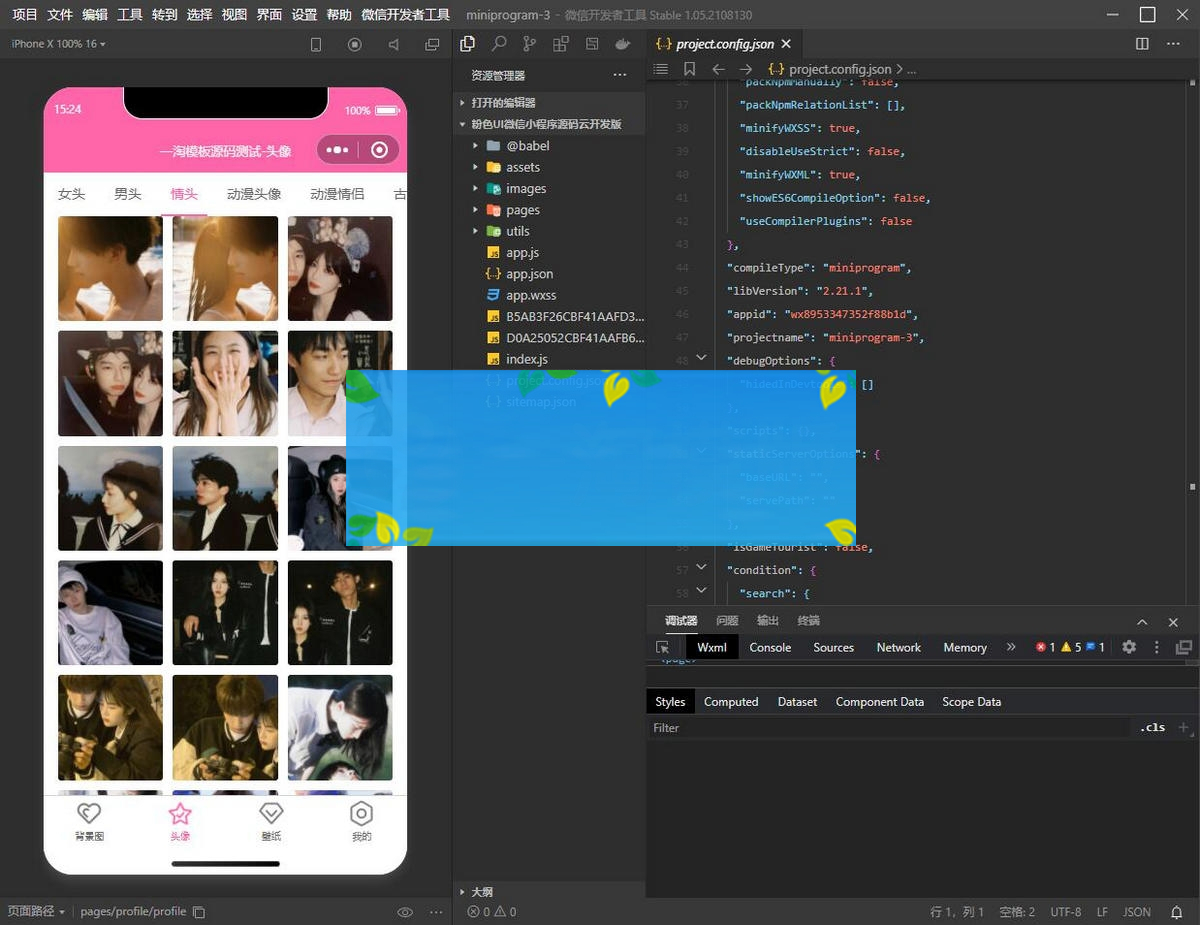
Task: Switch to the Console tab
Action: [x=770, y=647]
